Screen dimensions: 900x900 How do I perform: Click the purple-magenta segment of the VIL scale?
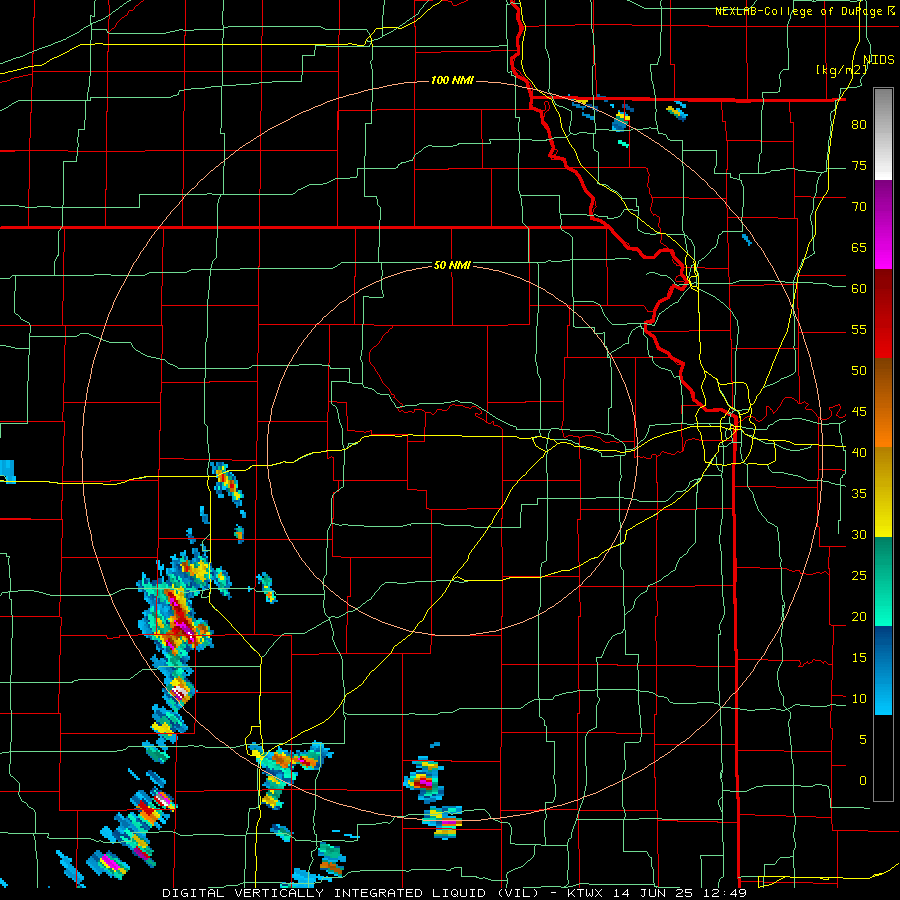click(883, 225)
